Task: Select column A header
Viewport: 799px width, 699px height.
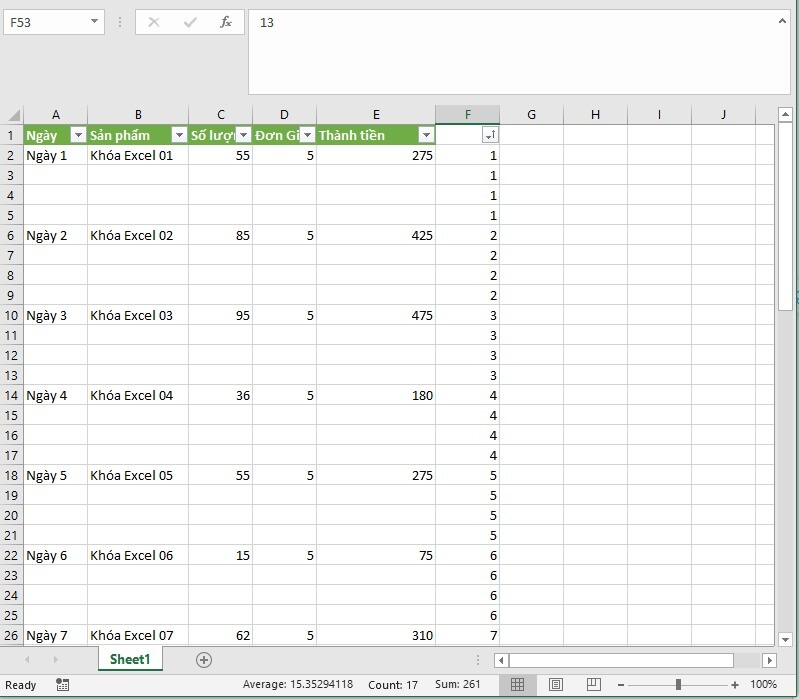Action: click(x=56, y=115)
